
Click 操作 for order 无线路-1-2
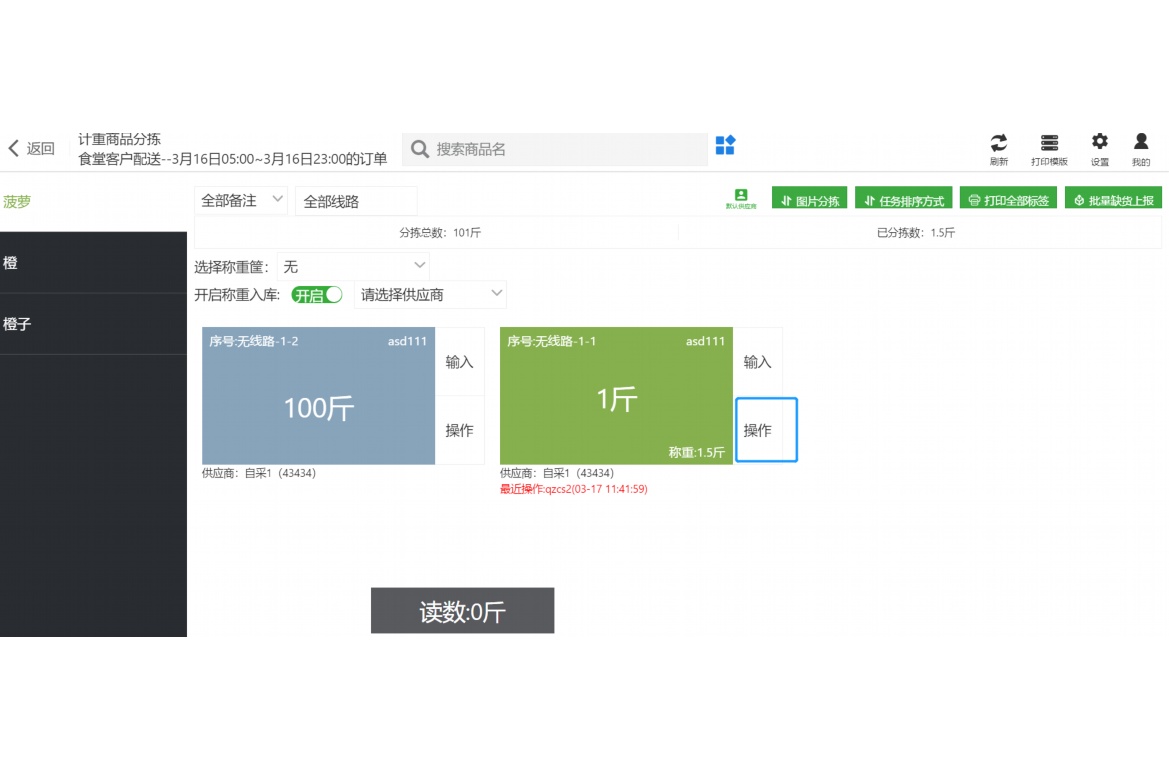pyautogui.click(x=459, y=430)
